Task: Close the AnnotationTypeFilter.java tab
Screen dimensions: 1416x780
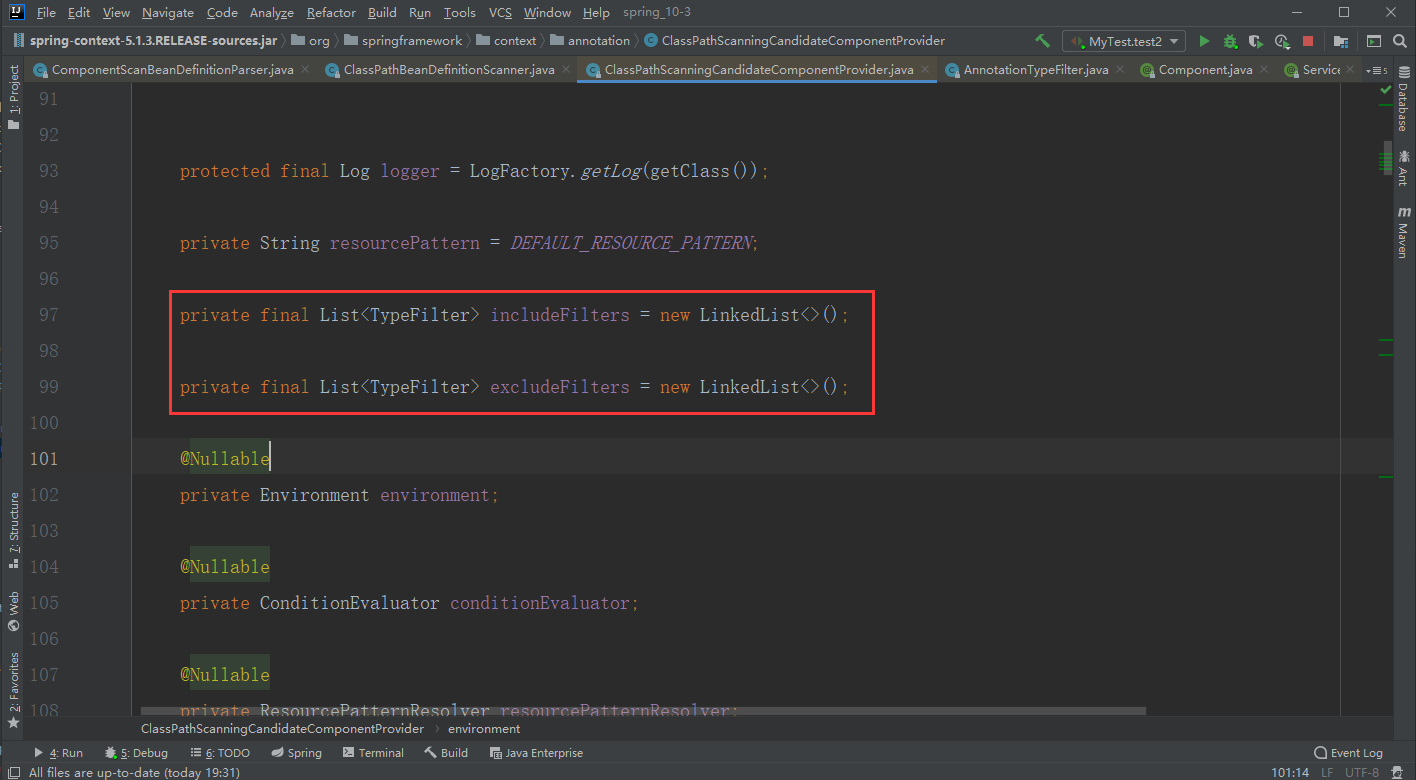Action: click(x=1118, y=70)
